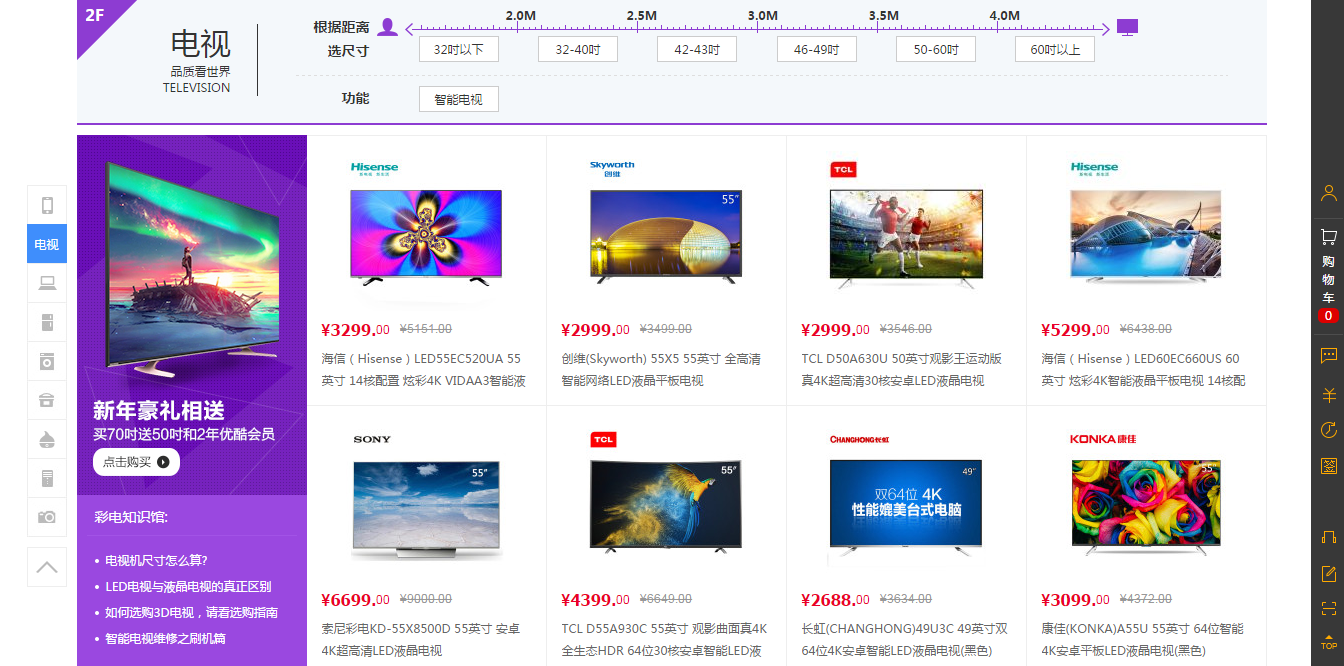
Task: Click the ¥2688.00 Changhong price
Action: pyautogui.click(x=835, y=599)
